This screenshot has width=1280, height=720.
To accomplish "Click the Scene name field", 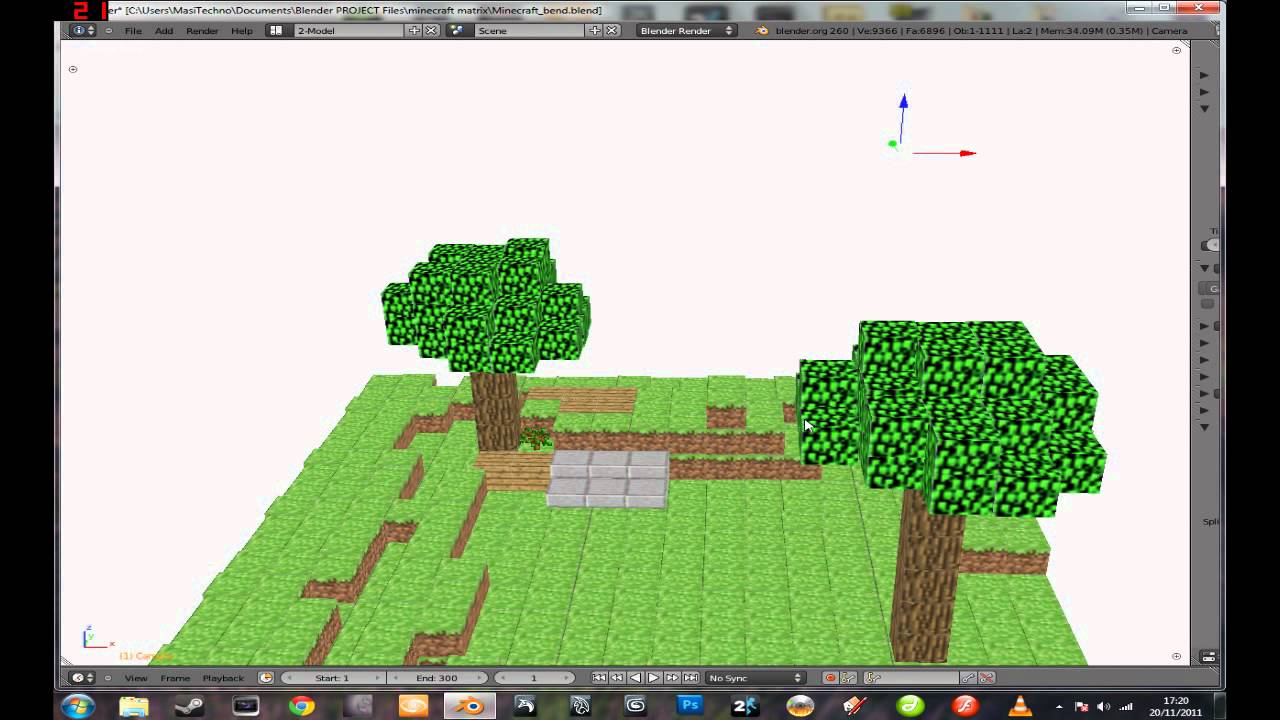I will pyautogui.click(x=530, y=31).
